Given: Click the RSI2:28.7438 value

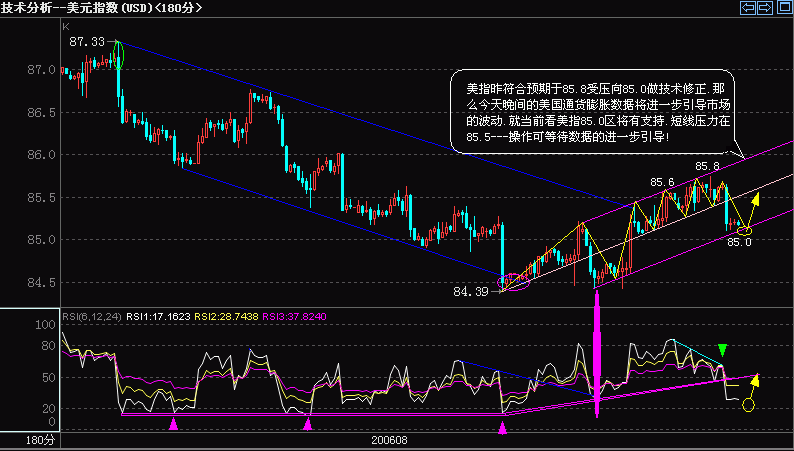Looking at the screenshot, I should (227, 316).
